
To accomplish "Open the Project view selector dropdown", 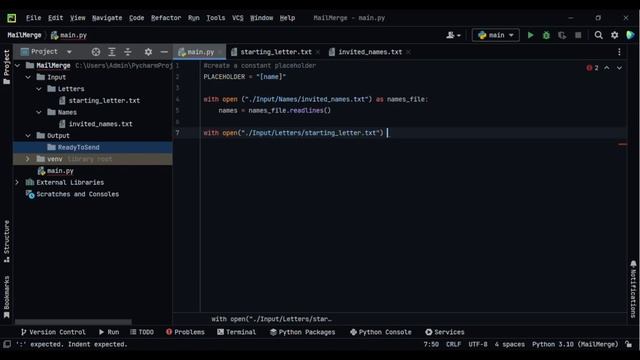I will [x=46, y=52].
